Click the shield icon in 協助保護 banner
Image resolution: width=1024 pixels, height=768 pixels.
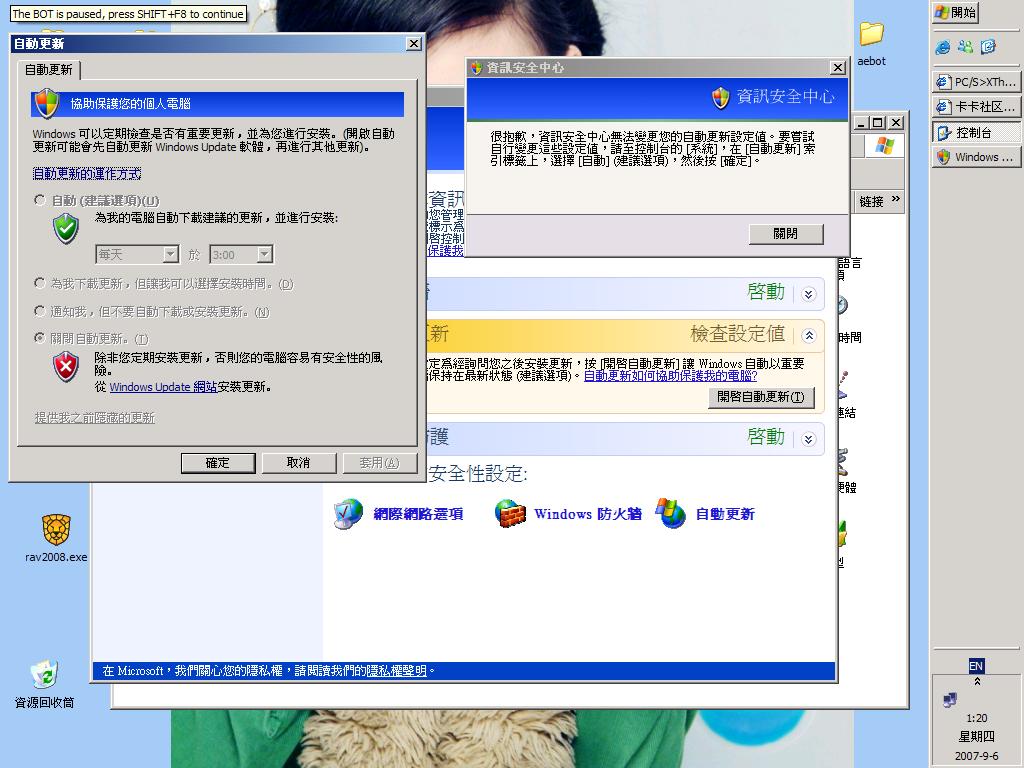click(x=47, y=104)
